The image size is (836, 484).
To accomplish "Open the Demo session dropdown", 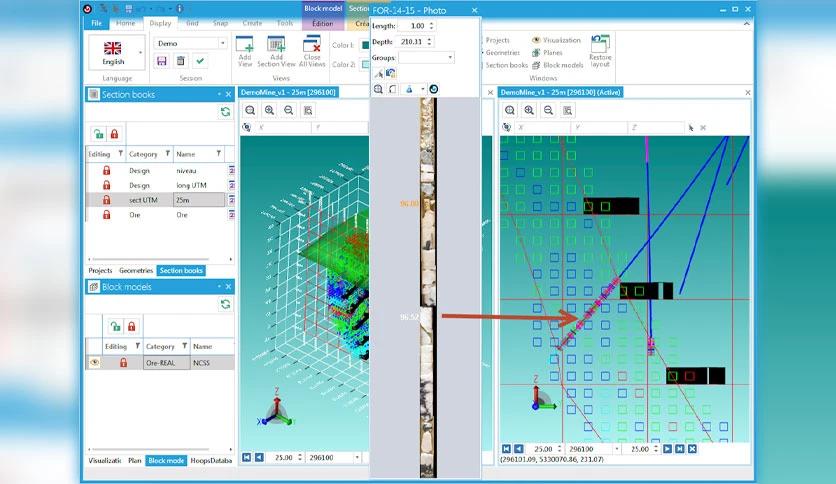I will pos(222,43).
